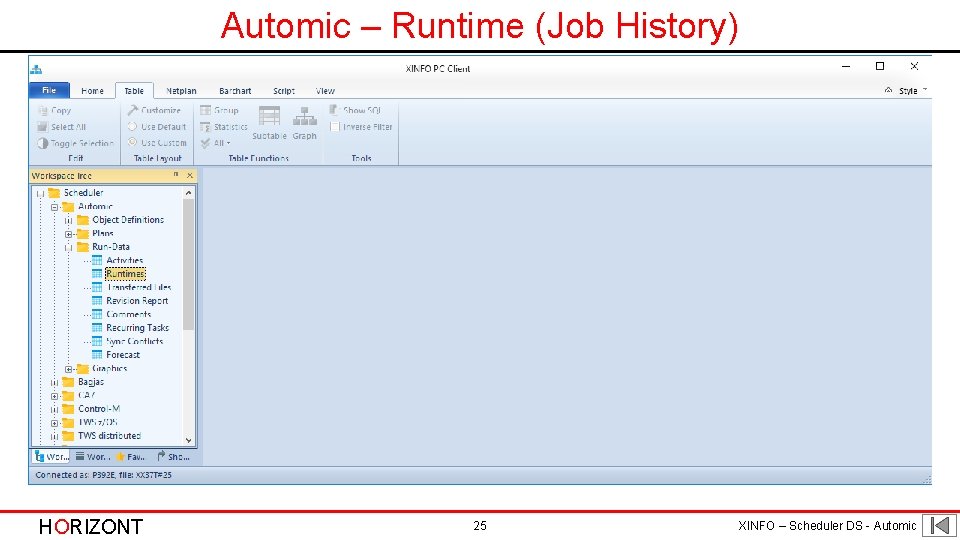Screen dimensions: 960x540
Task: Expand the Control-M folder node
Action: pos(54,410)
